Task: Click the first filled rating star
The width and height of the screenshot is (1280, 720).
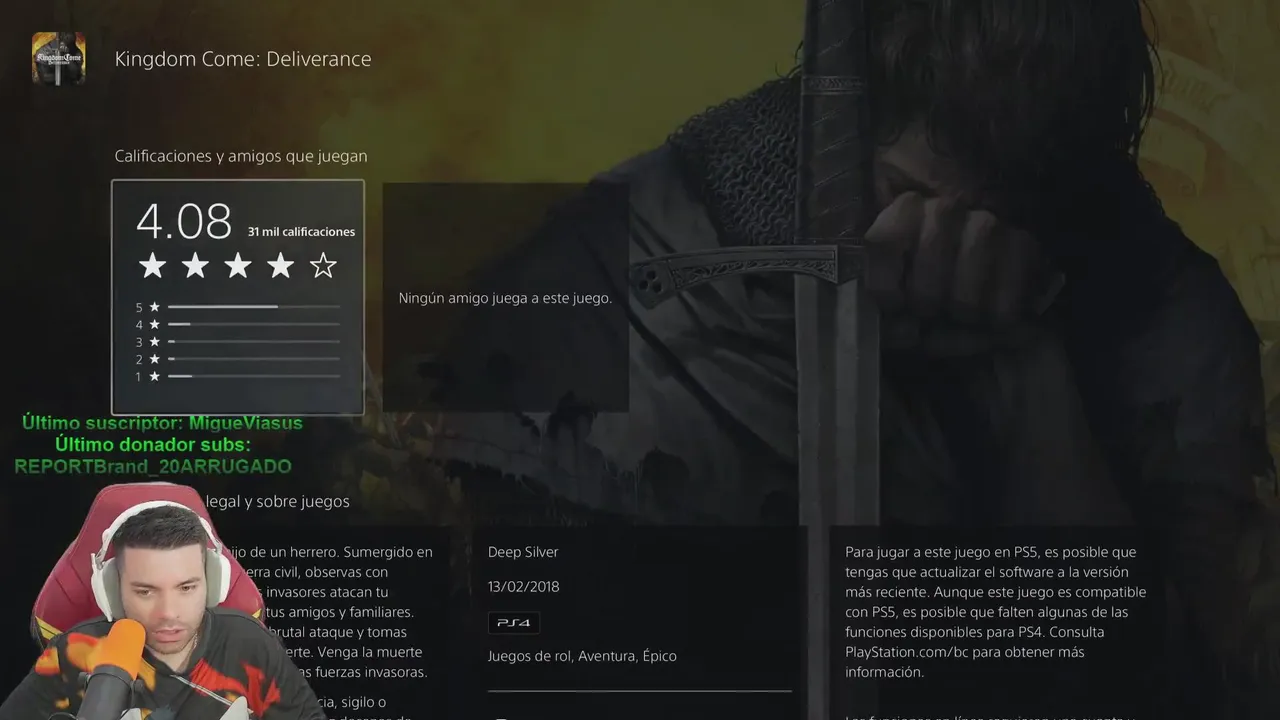Action: [x=152, y=266]
